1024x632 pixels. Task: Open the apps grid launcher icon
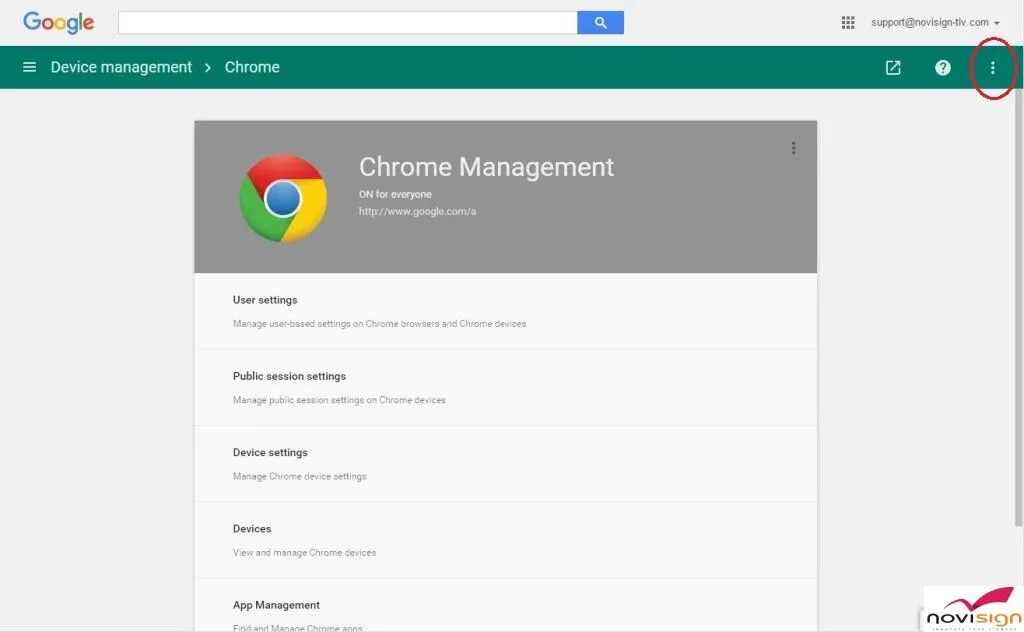click(x=848, y=22)
